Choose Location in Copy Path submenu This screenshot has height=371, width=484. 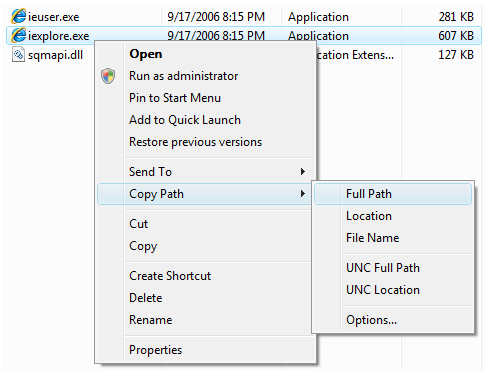tap(369, 216)
